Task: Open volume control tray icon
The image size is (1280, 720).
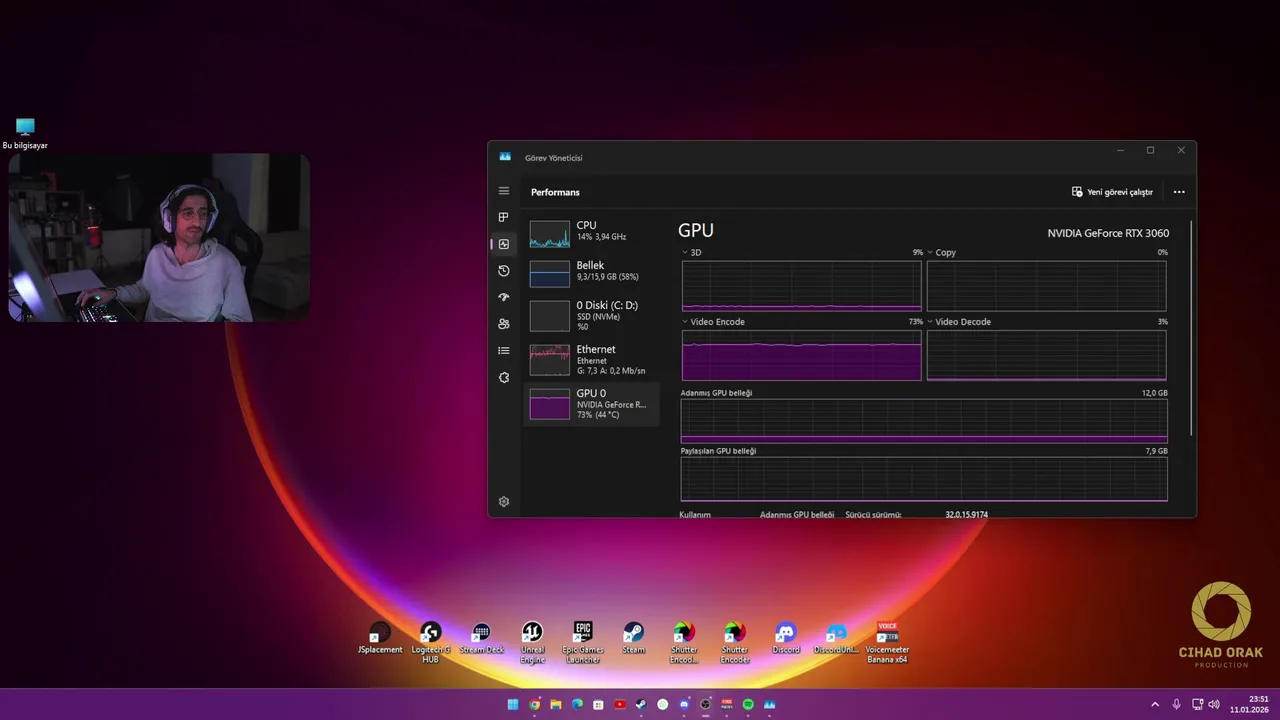Action: click(x=1214, y=704)
